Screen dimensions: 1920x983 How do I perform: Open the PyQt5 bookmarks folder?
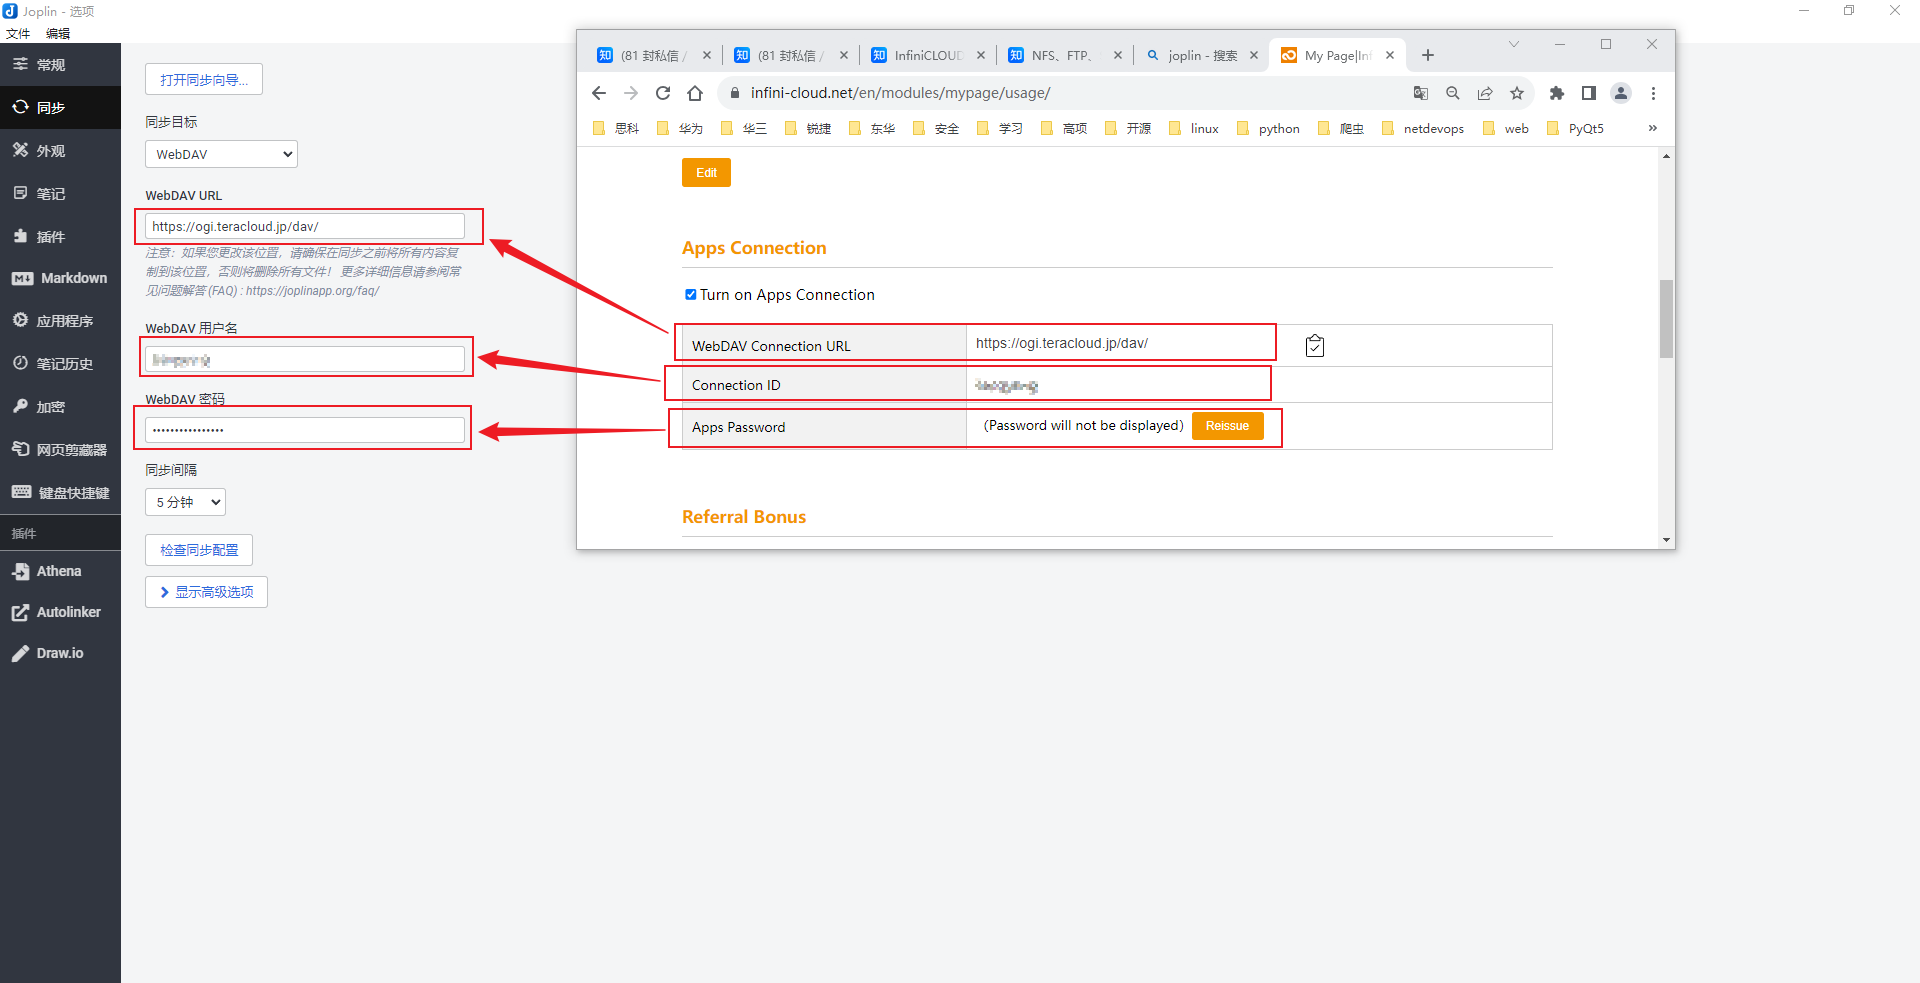pyautogui.click(x=1575, y=128)
